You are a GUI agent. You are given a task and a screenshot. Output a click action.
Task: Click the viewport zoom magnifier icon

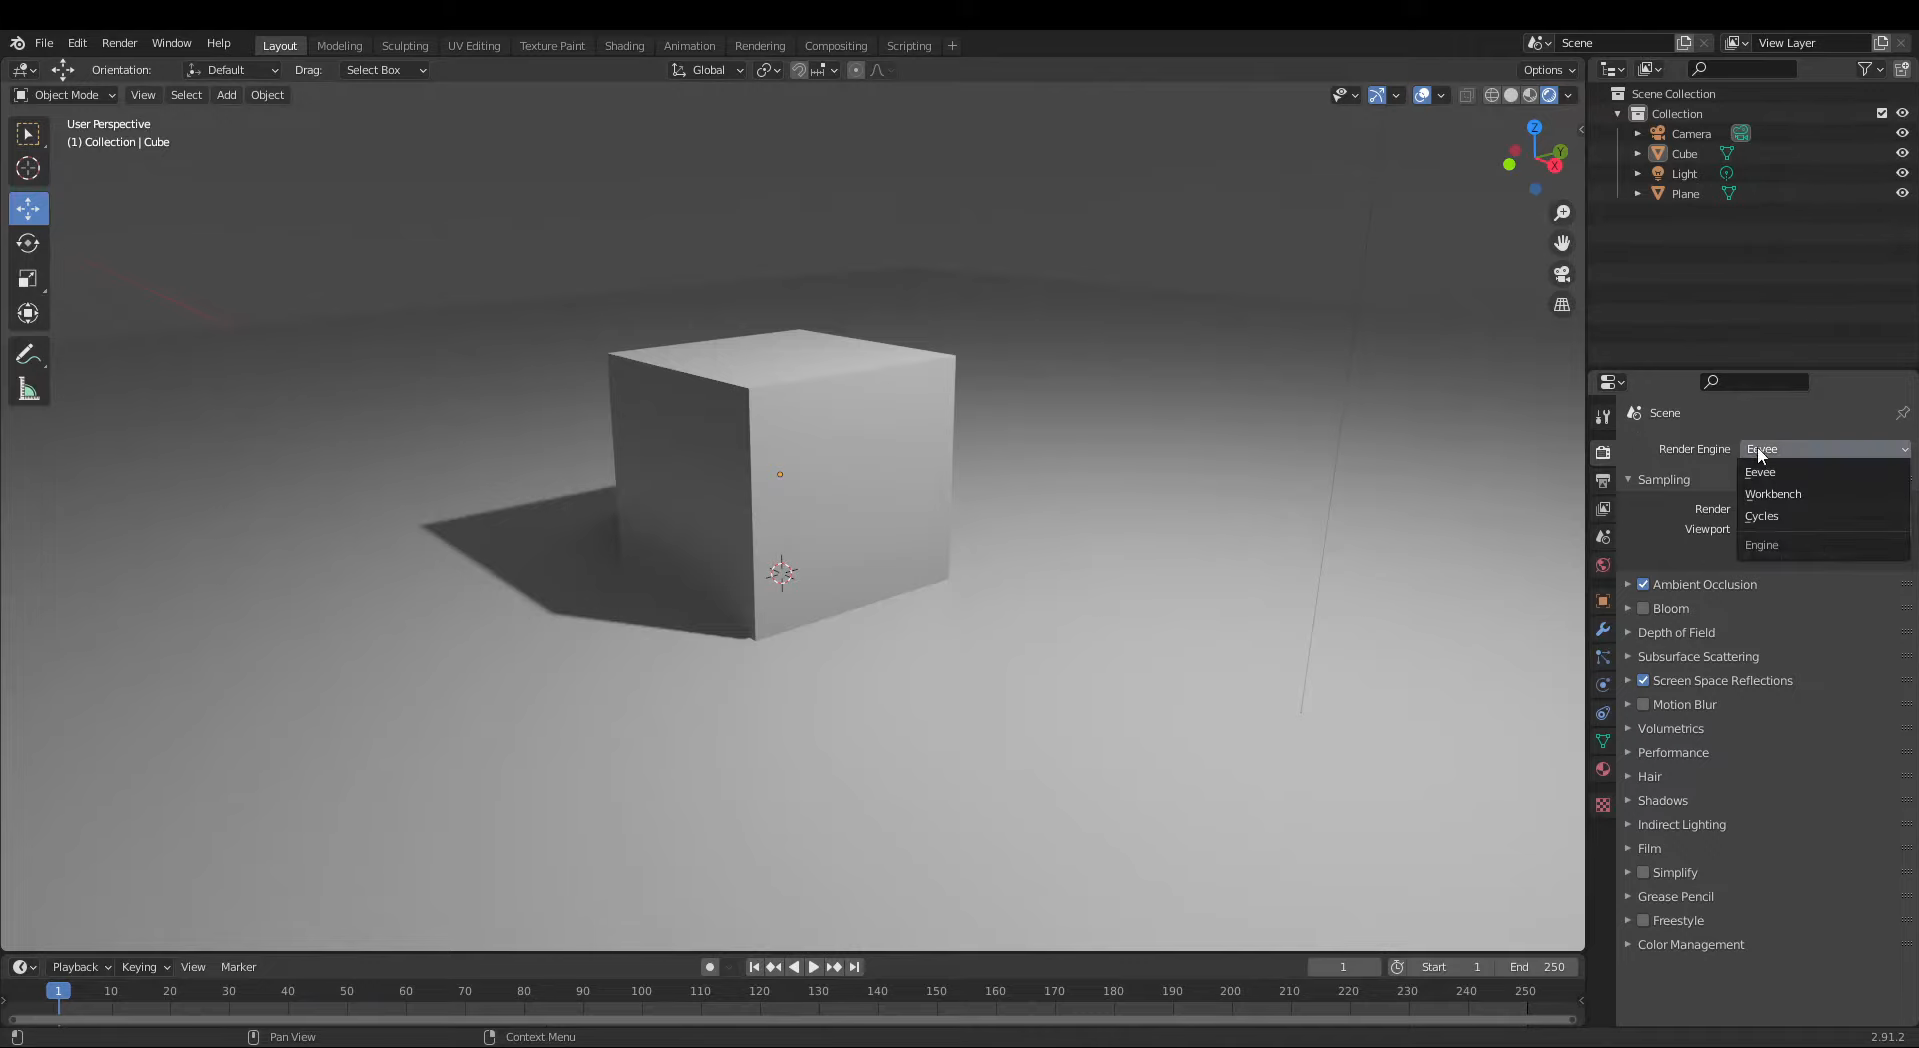click(1562, 213)
